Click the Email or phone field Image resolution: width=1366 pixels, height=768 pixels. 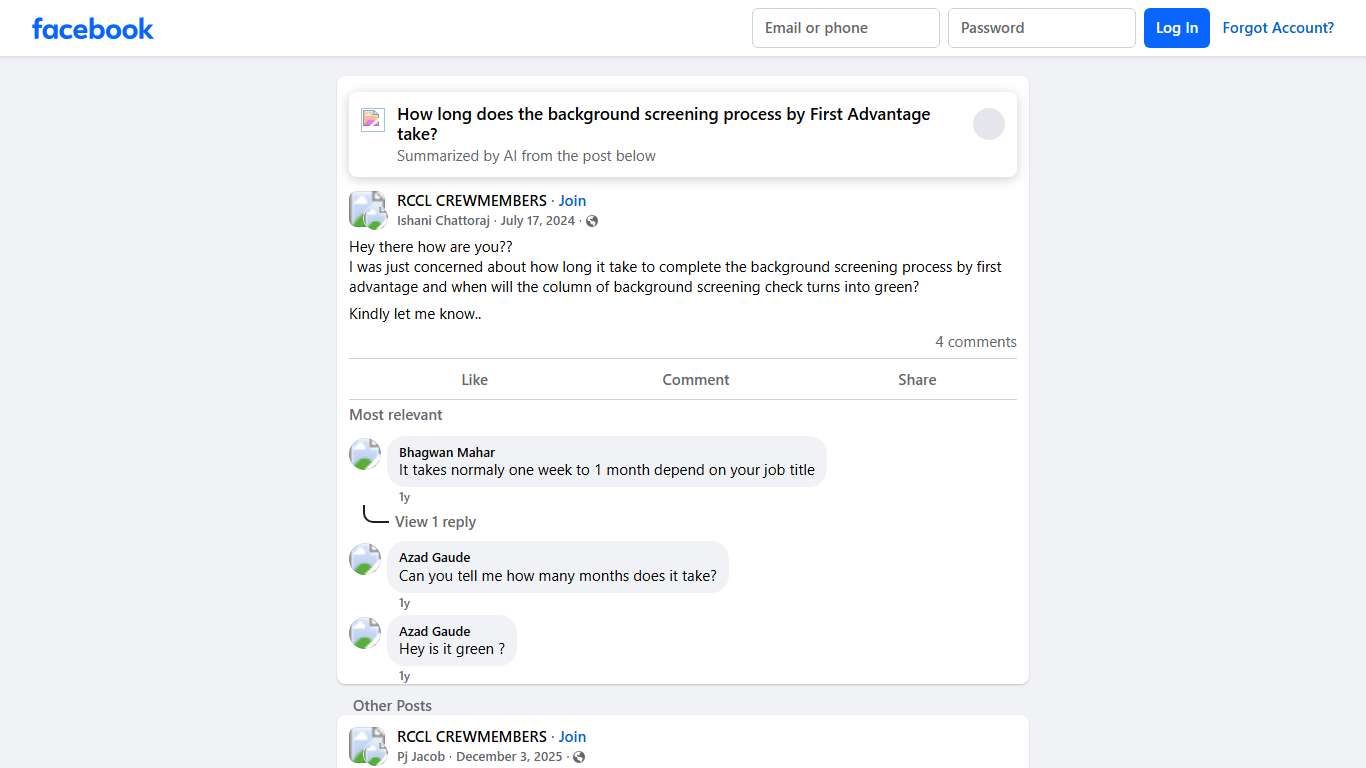845,28
